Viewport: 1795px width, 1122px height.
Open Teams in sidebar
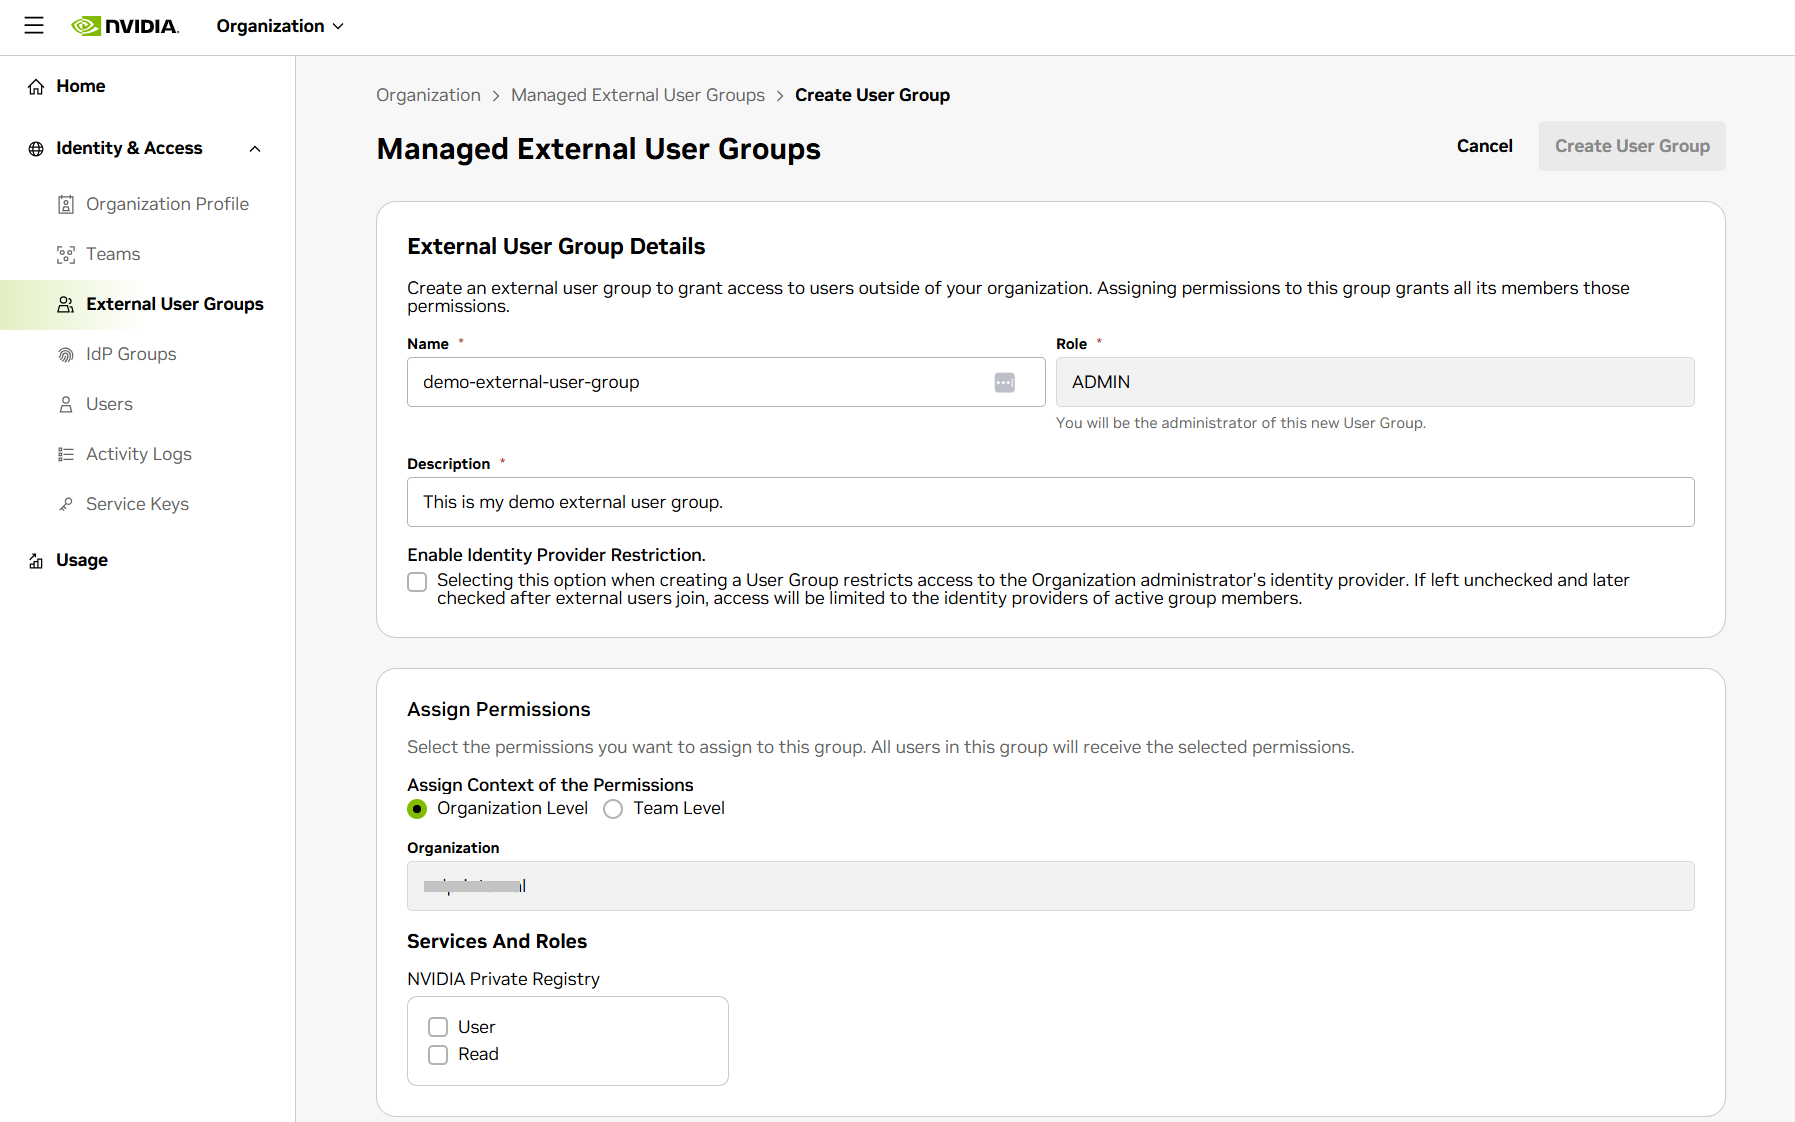click(113, 254)
